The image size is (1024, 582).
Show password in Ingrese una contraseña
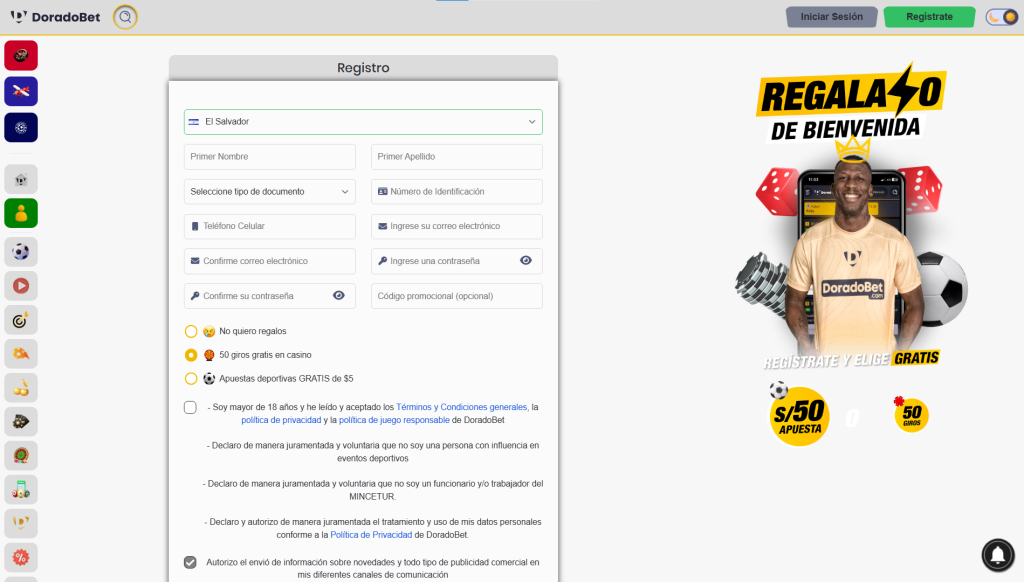pos(526,261)
